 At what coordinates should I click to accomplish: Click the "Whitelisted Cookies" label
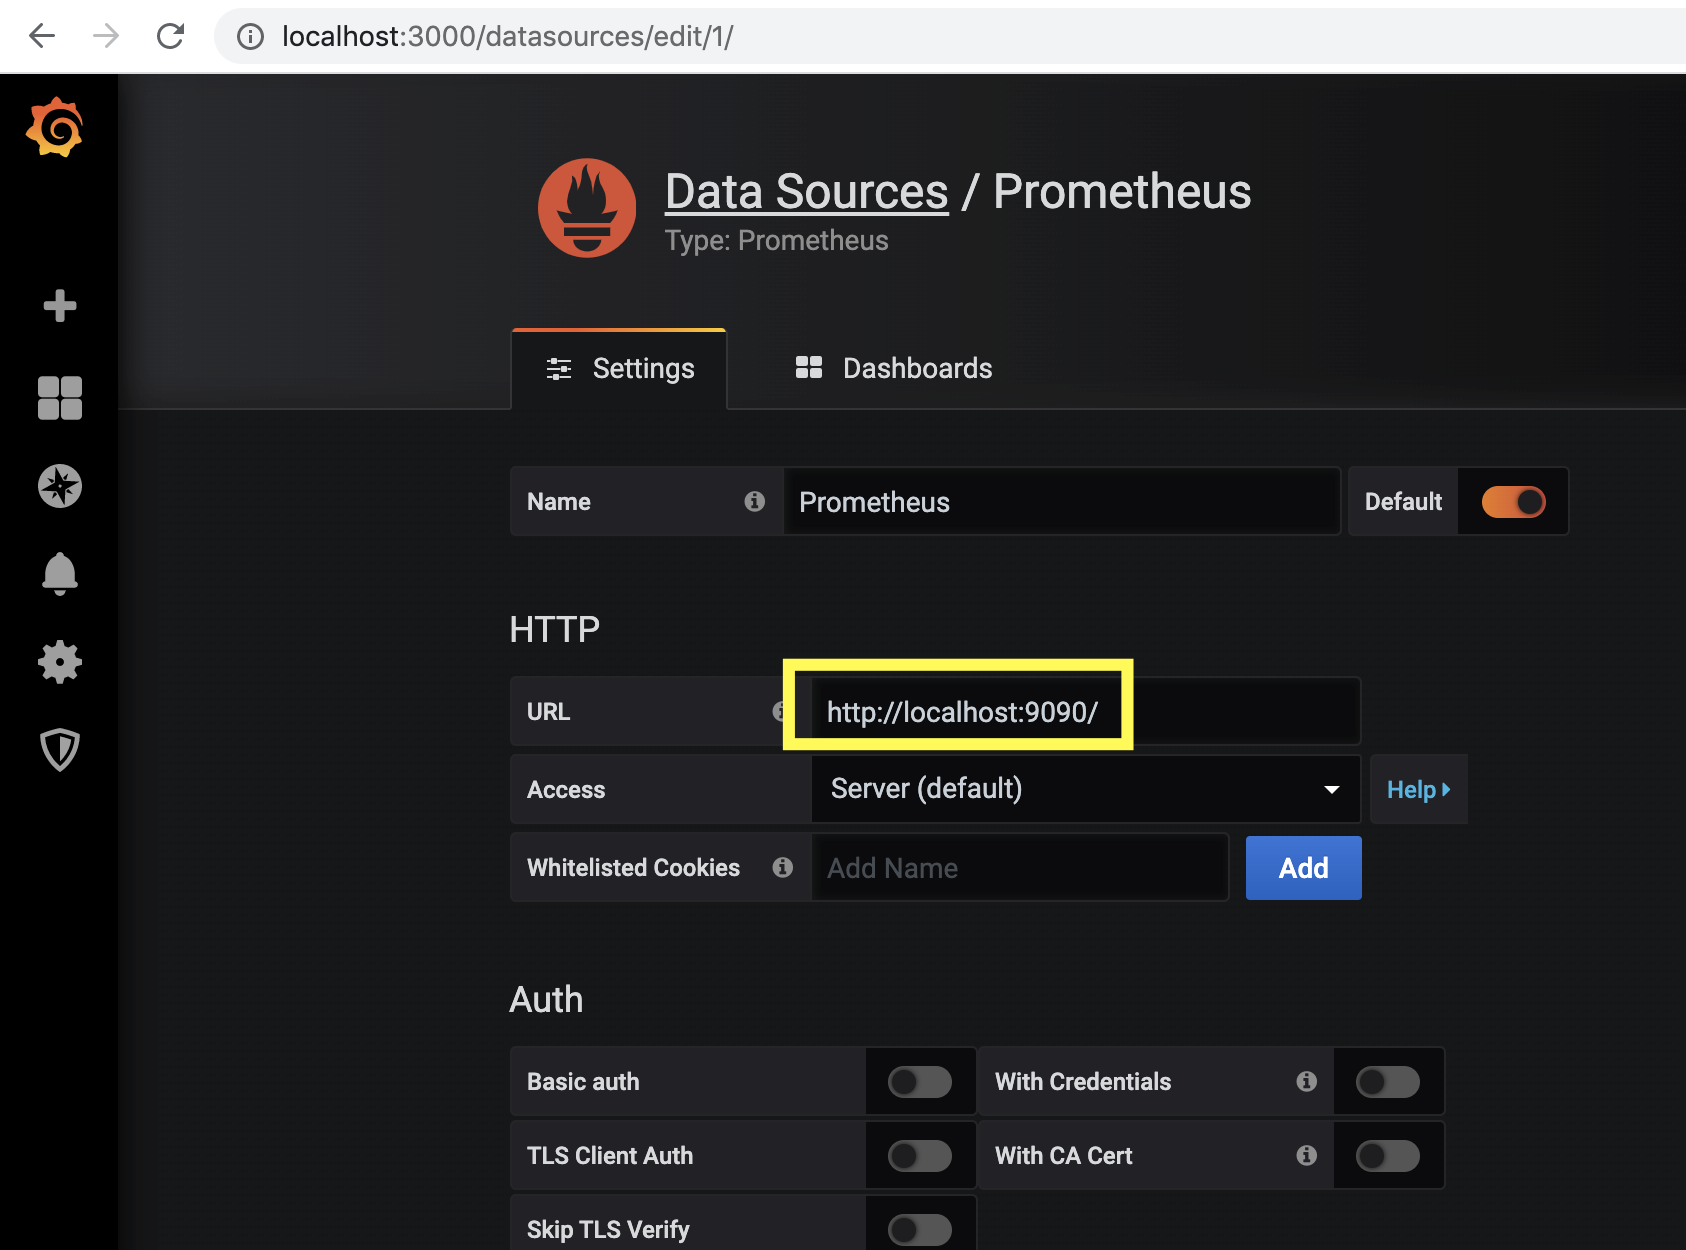click(x=633, y=867)
